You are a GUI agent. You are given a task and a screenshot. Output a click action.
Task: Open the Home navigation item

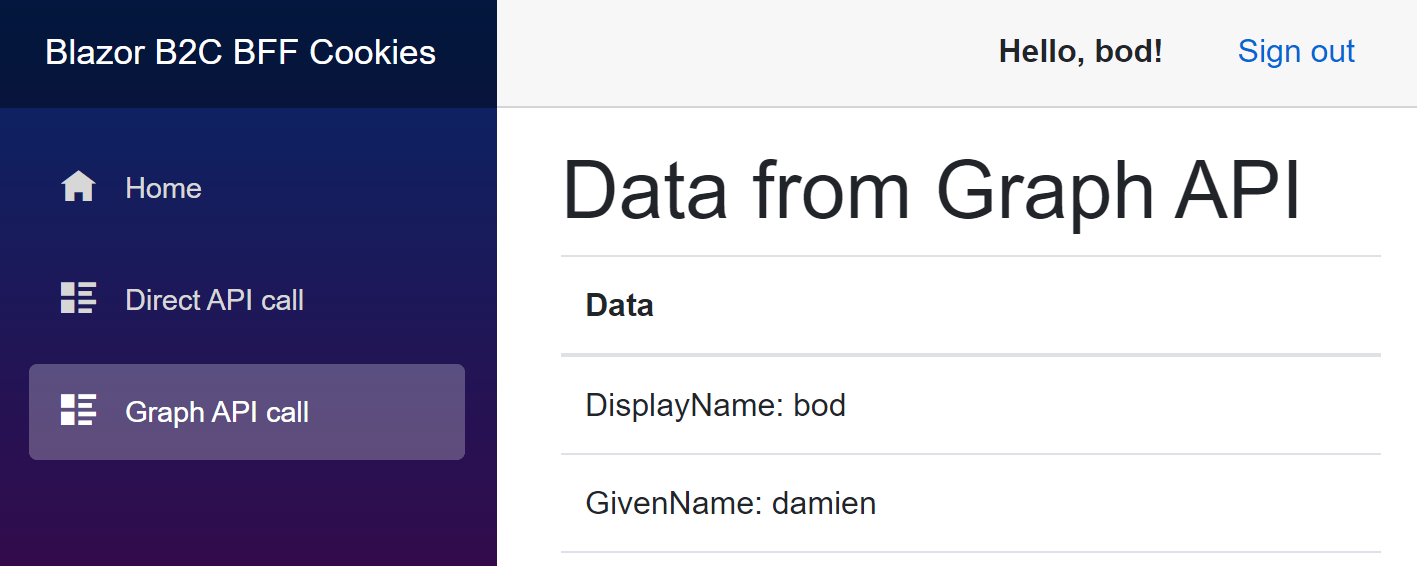(x=163, y=188)
